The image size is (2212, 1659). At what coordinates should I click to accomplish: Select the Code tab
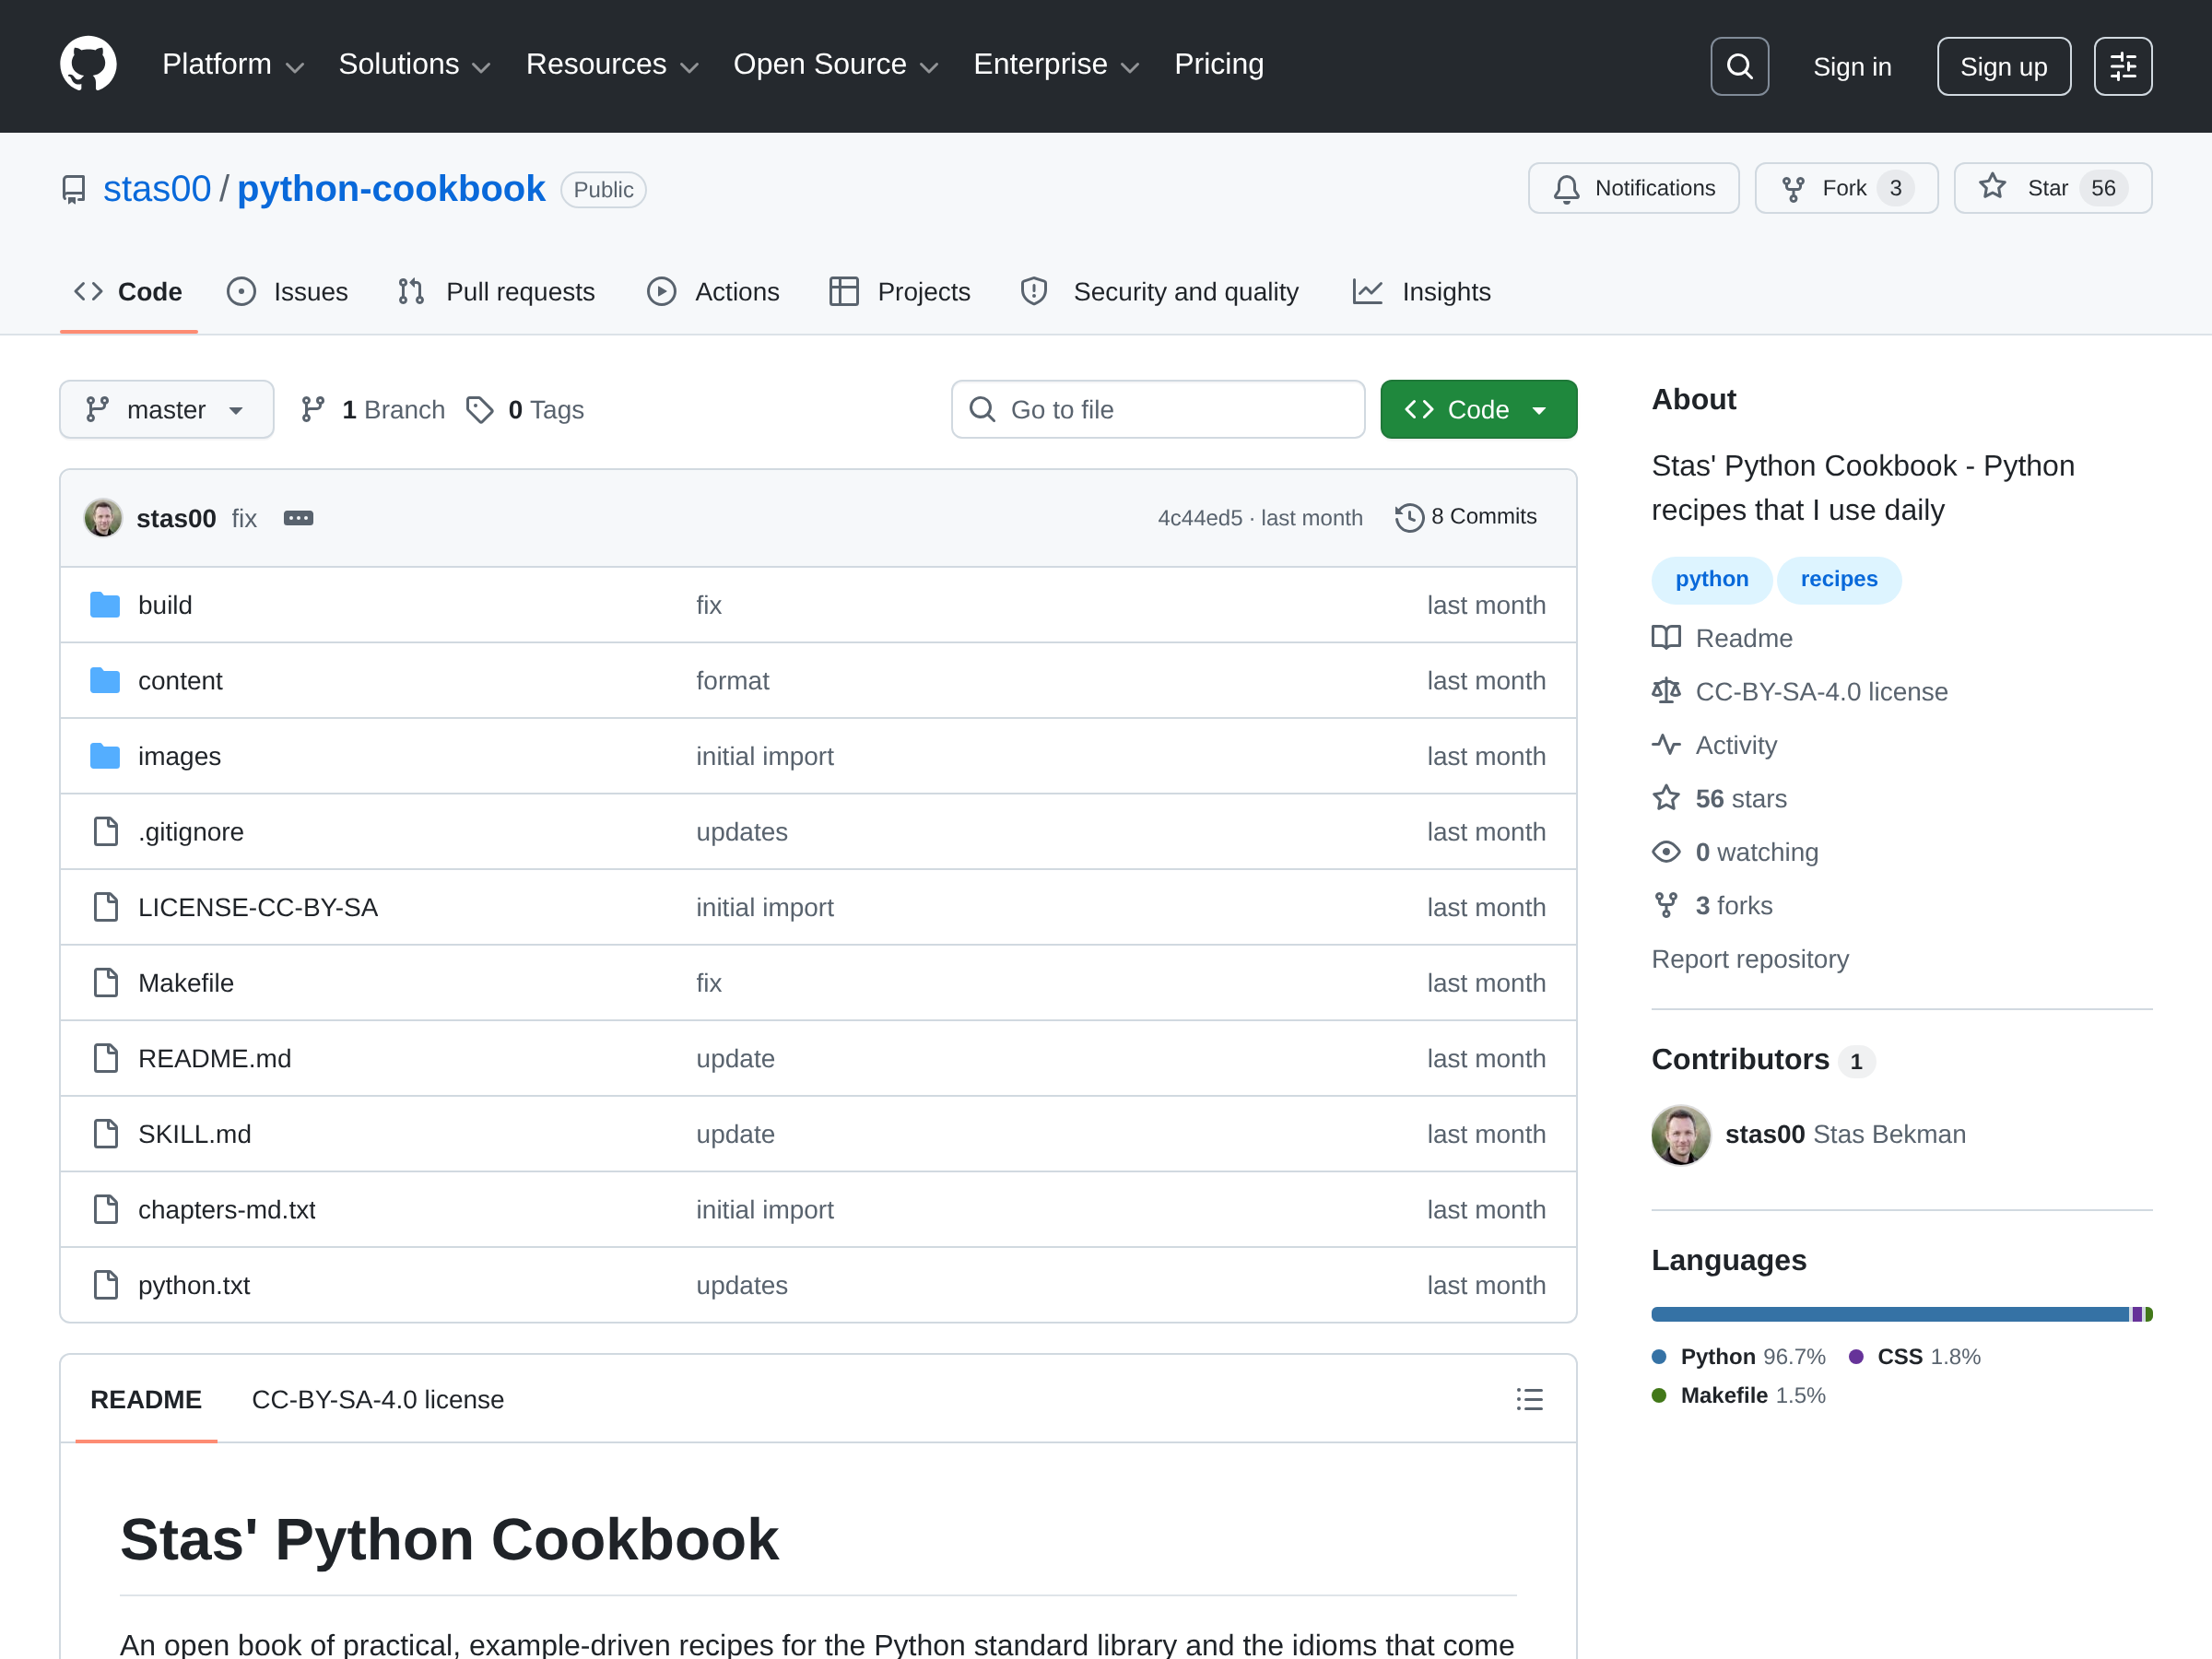coord(128,292)
